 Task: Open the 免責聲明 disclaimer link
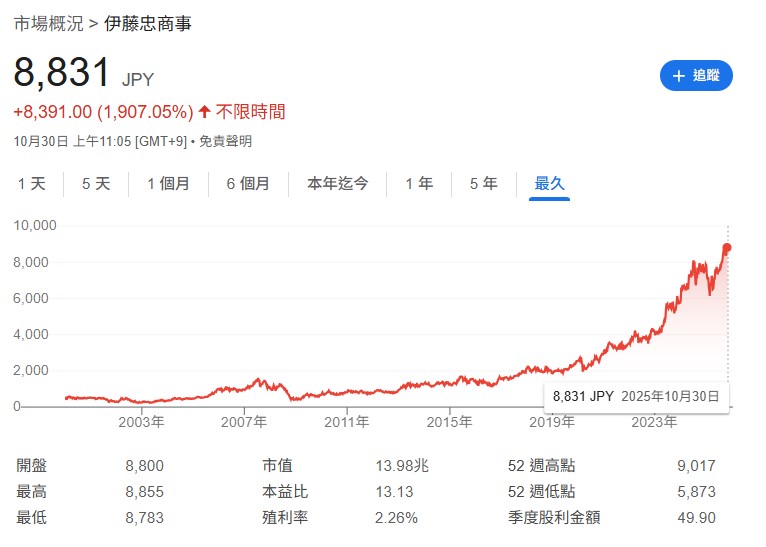225,142
